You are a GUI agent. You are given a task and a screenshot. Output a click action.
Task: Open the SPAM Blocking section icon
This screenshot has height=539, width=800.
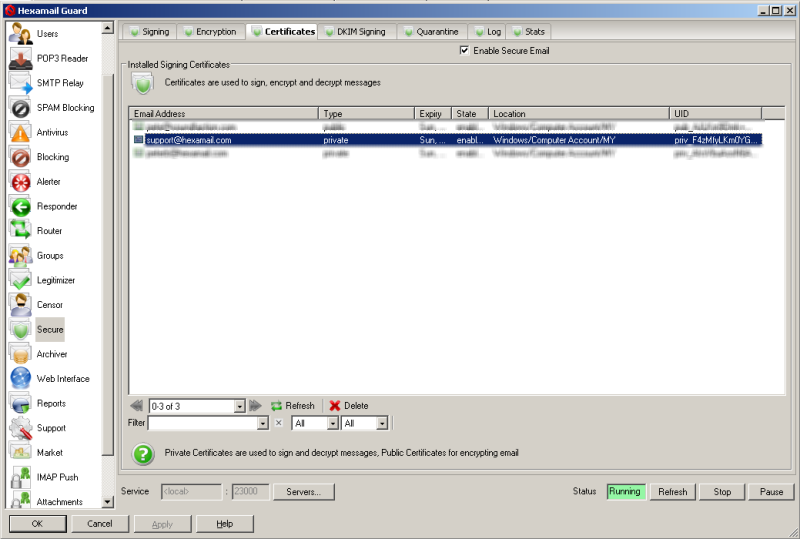[20, 108]
